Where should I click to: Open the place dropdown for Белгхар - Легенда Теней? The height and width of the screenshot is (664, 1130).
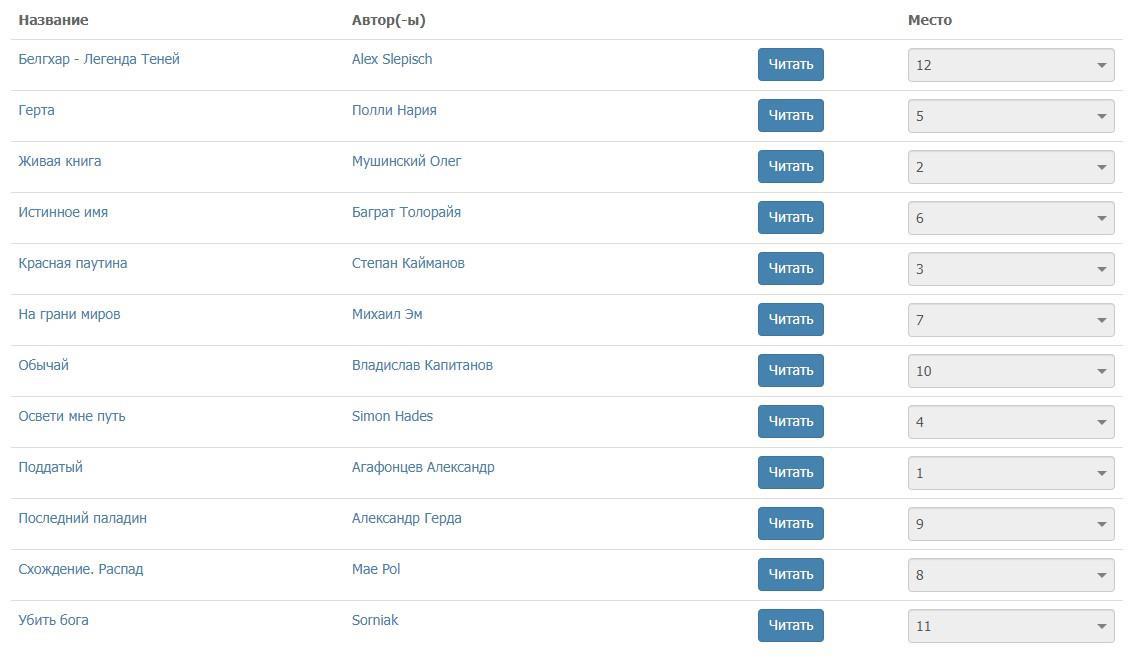tap(1010, 65)
